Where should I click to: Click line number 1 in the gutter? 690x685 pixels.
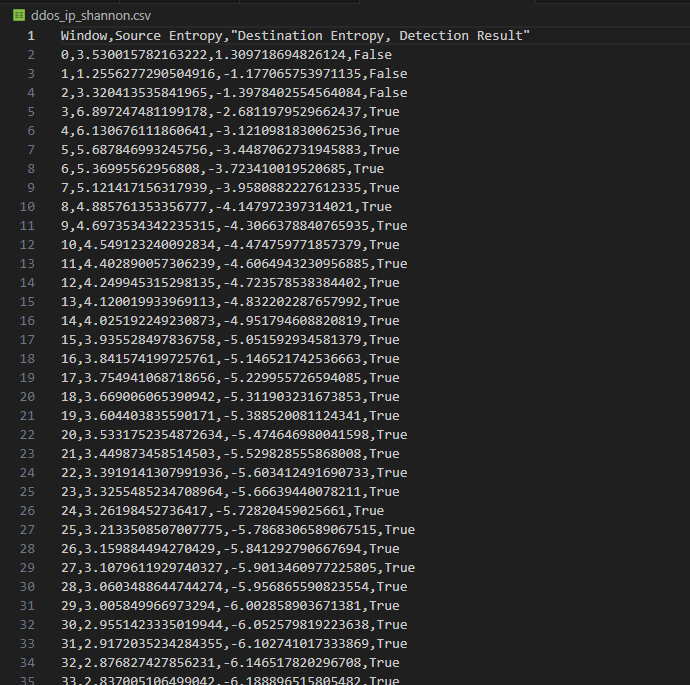(31, 36)
